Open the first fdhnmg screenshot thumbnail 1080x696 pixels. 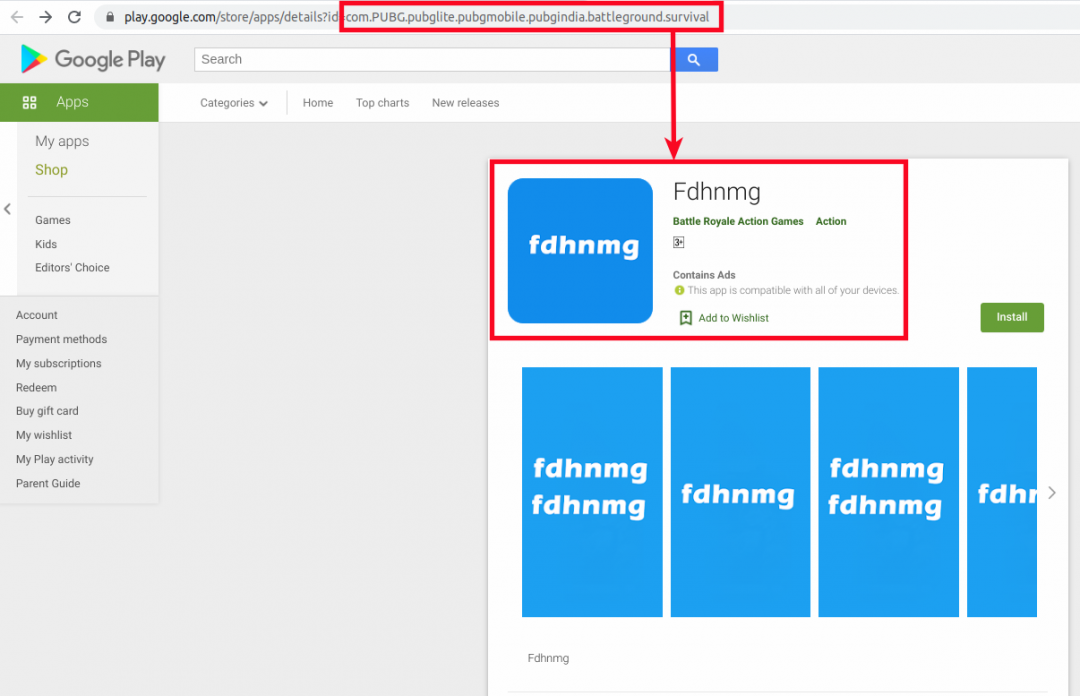click(x=591, y=491)
